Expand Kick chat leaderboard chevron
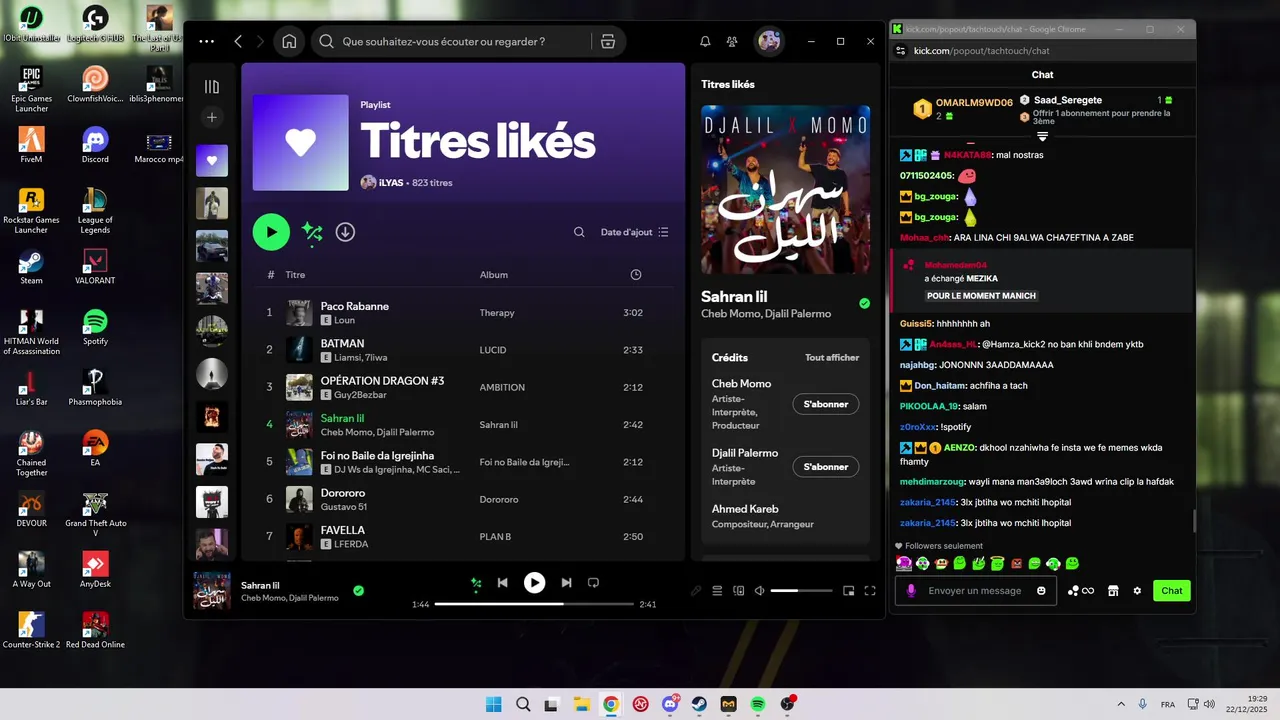The width and height of the screenshot is (1280, 720). (x=1042, y=137)
